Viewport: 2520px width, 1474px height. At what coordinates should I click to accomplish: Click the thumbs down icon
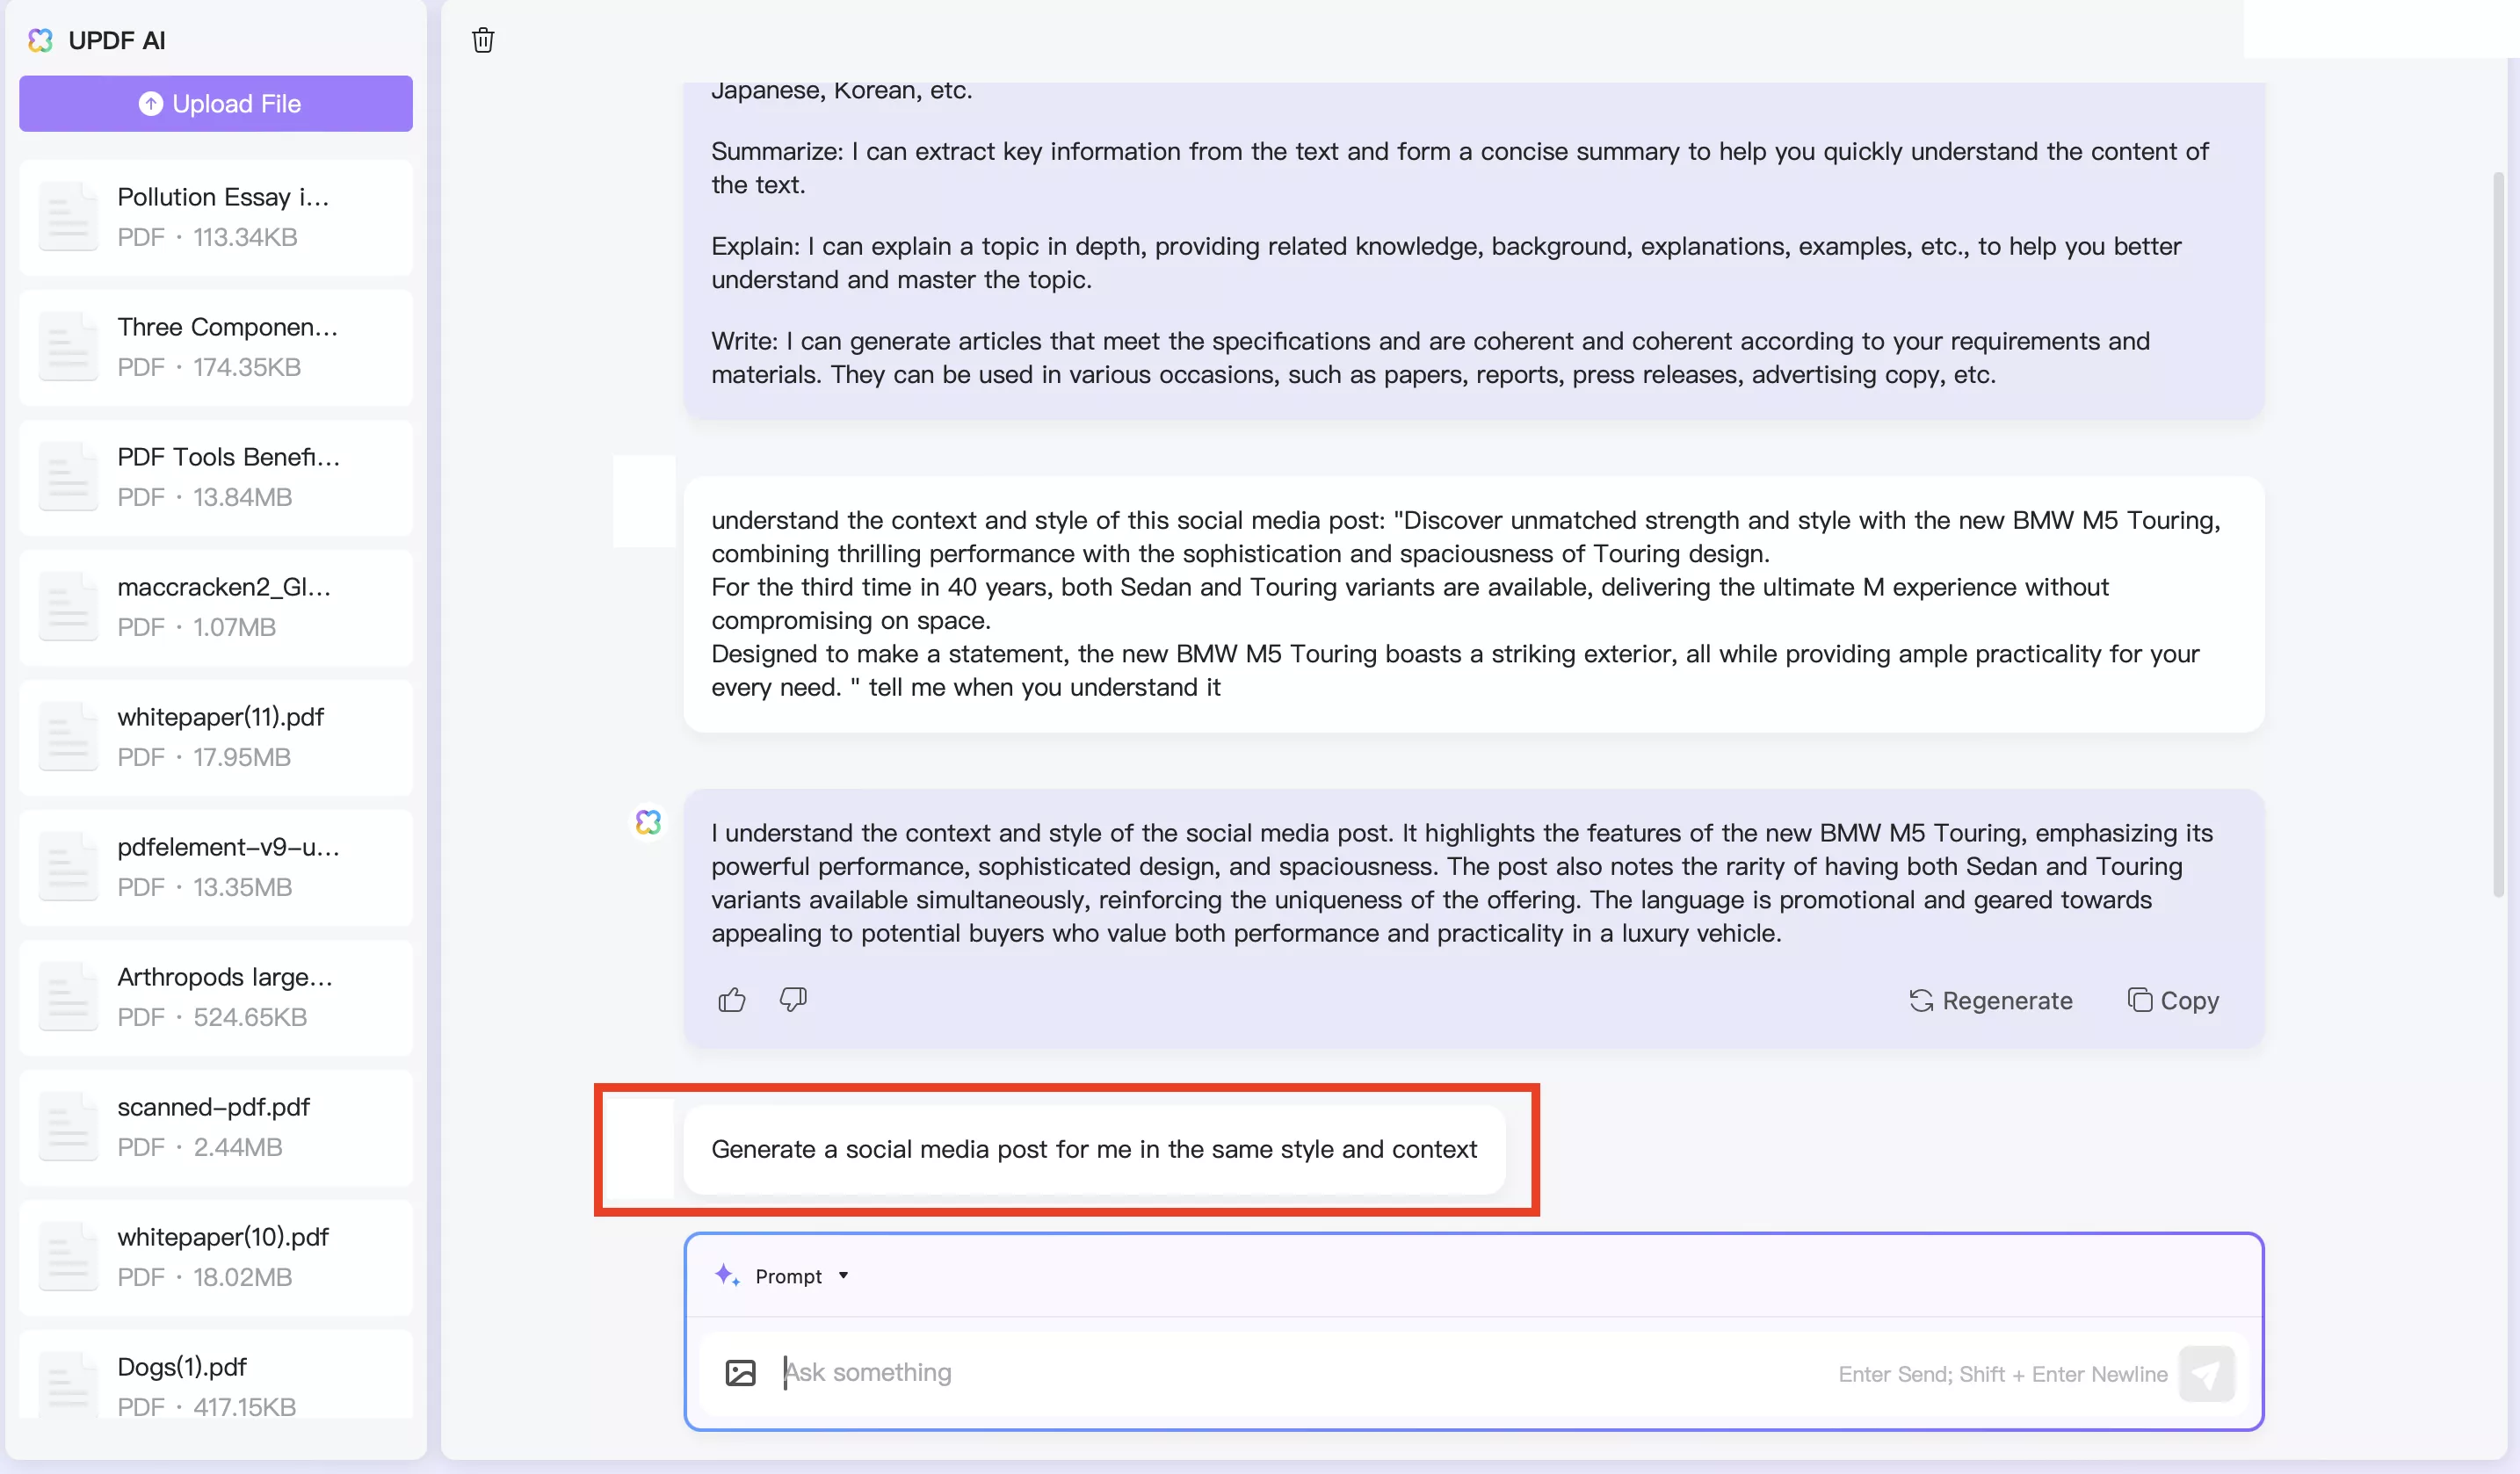click(793, 1000)
